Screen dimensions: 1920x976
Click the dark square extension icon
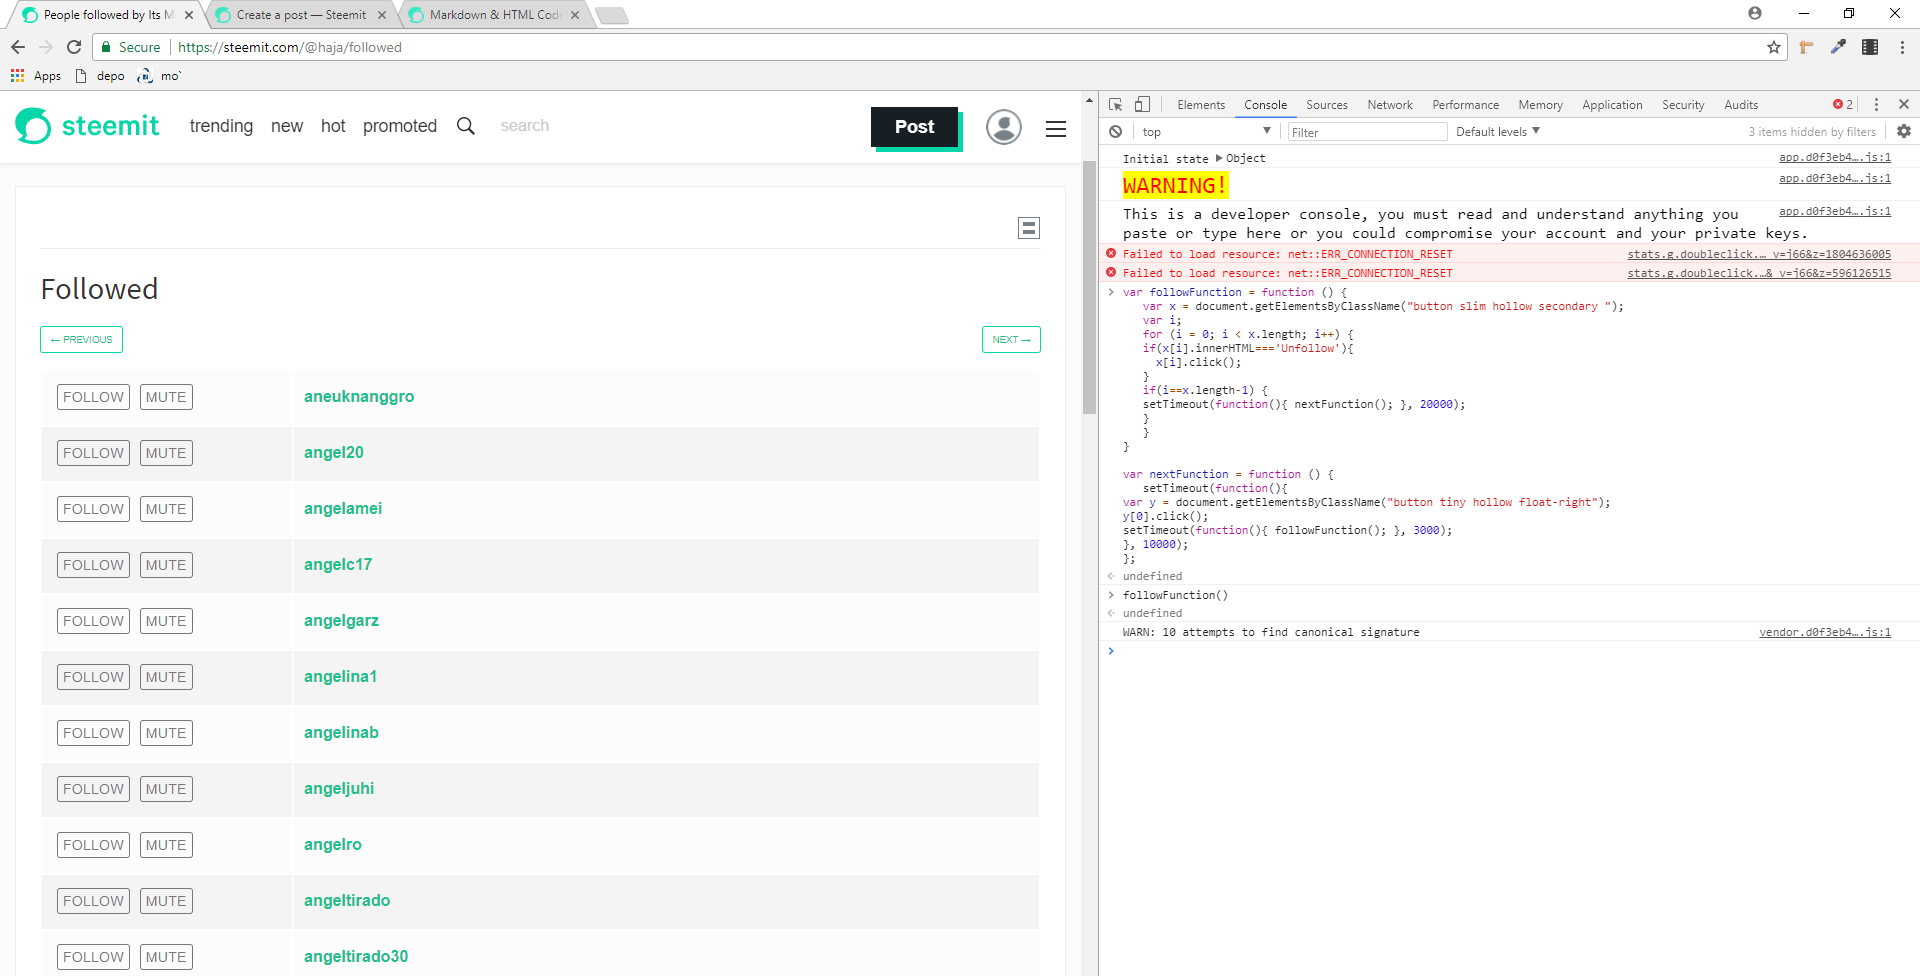1870,47
